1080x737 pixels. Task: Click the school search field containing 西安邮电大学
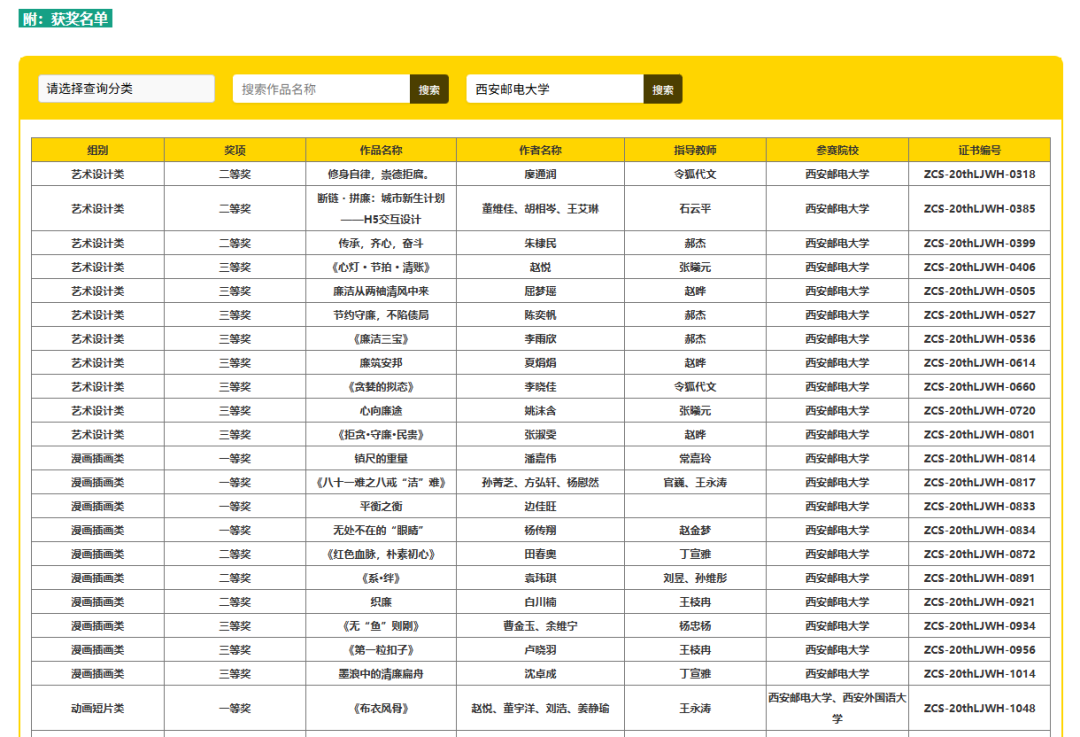pos(554,89)
